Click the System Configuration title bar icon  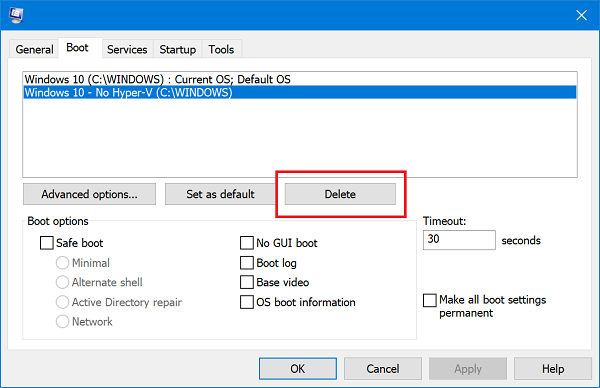16,15
